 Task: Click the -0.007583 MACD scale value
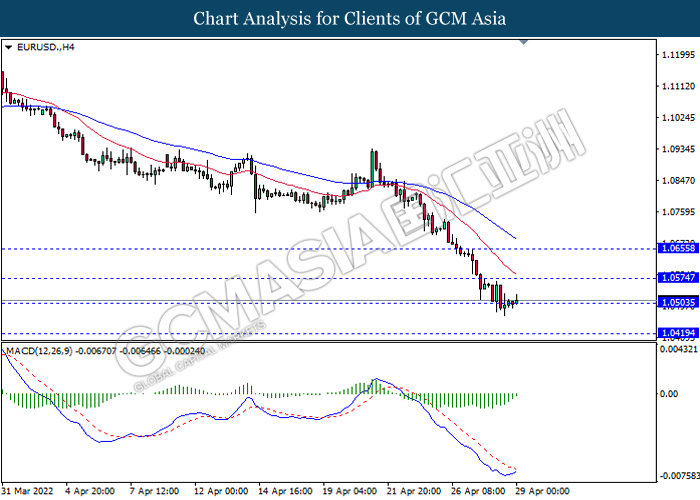point(679,476)
